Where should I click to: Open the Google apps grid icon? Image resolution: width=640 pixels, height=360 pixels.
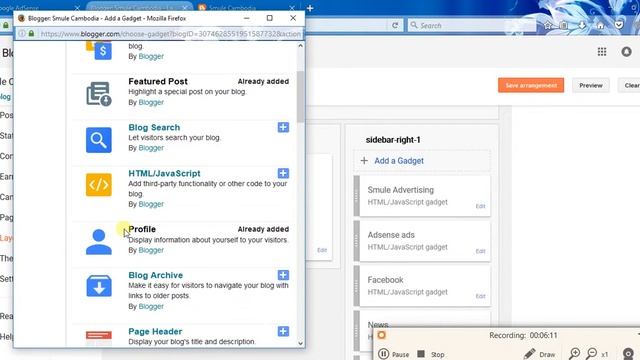click(602, 52)
